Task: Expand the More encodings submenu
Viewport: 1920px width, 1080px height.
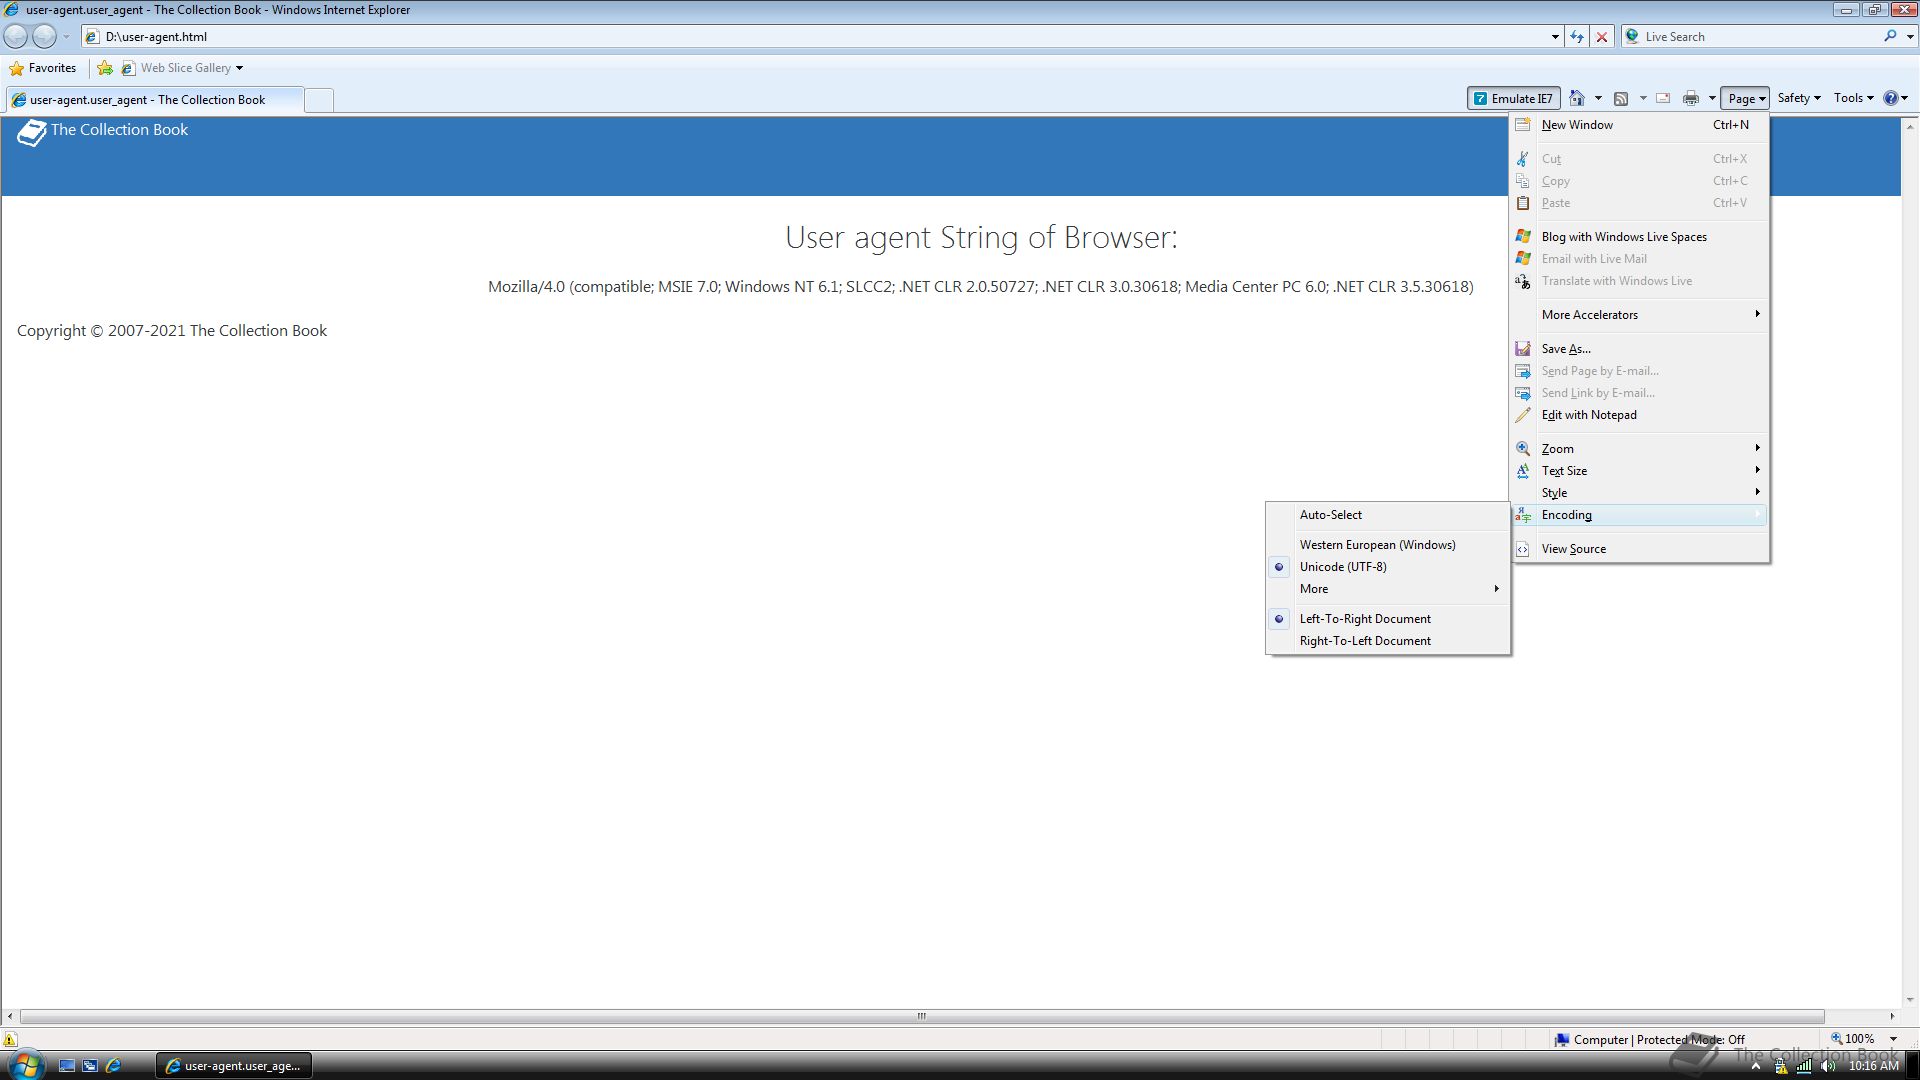Action: 1388,589
